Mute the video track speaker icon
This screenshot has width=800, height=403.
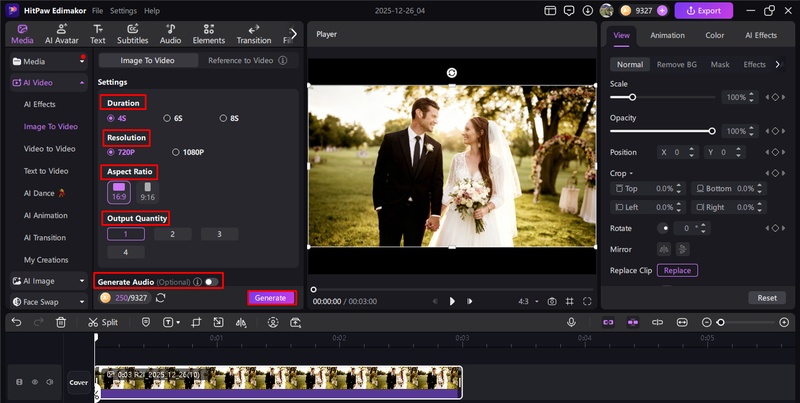click(x=49, y=382)
